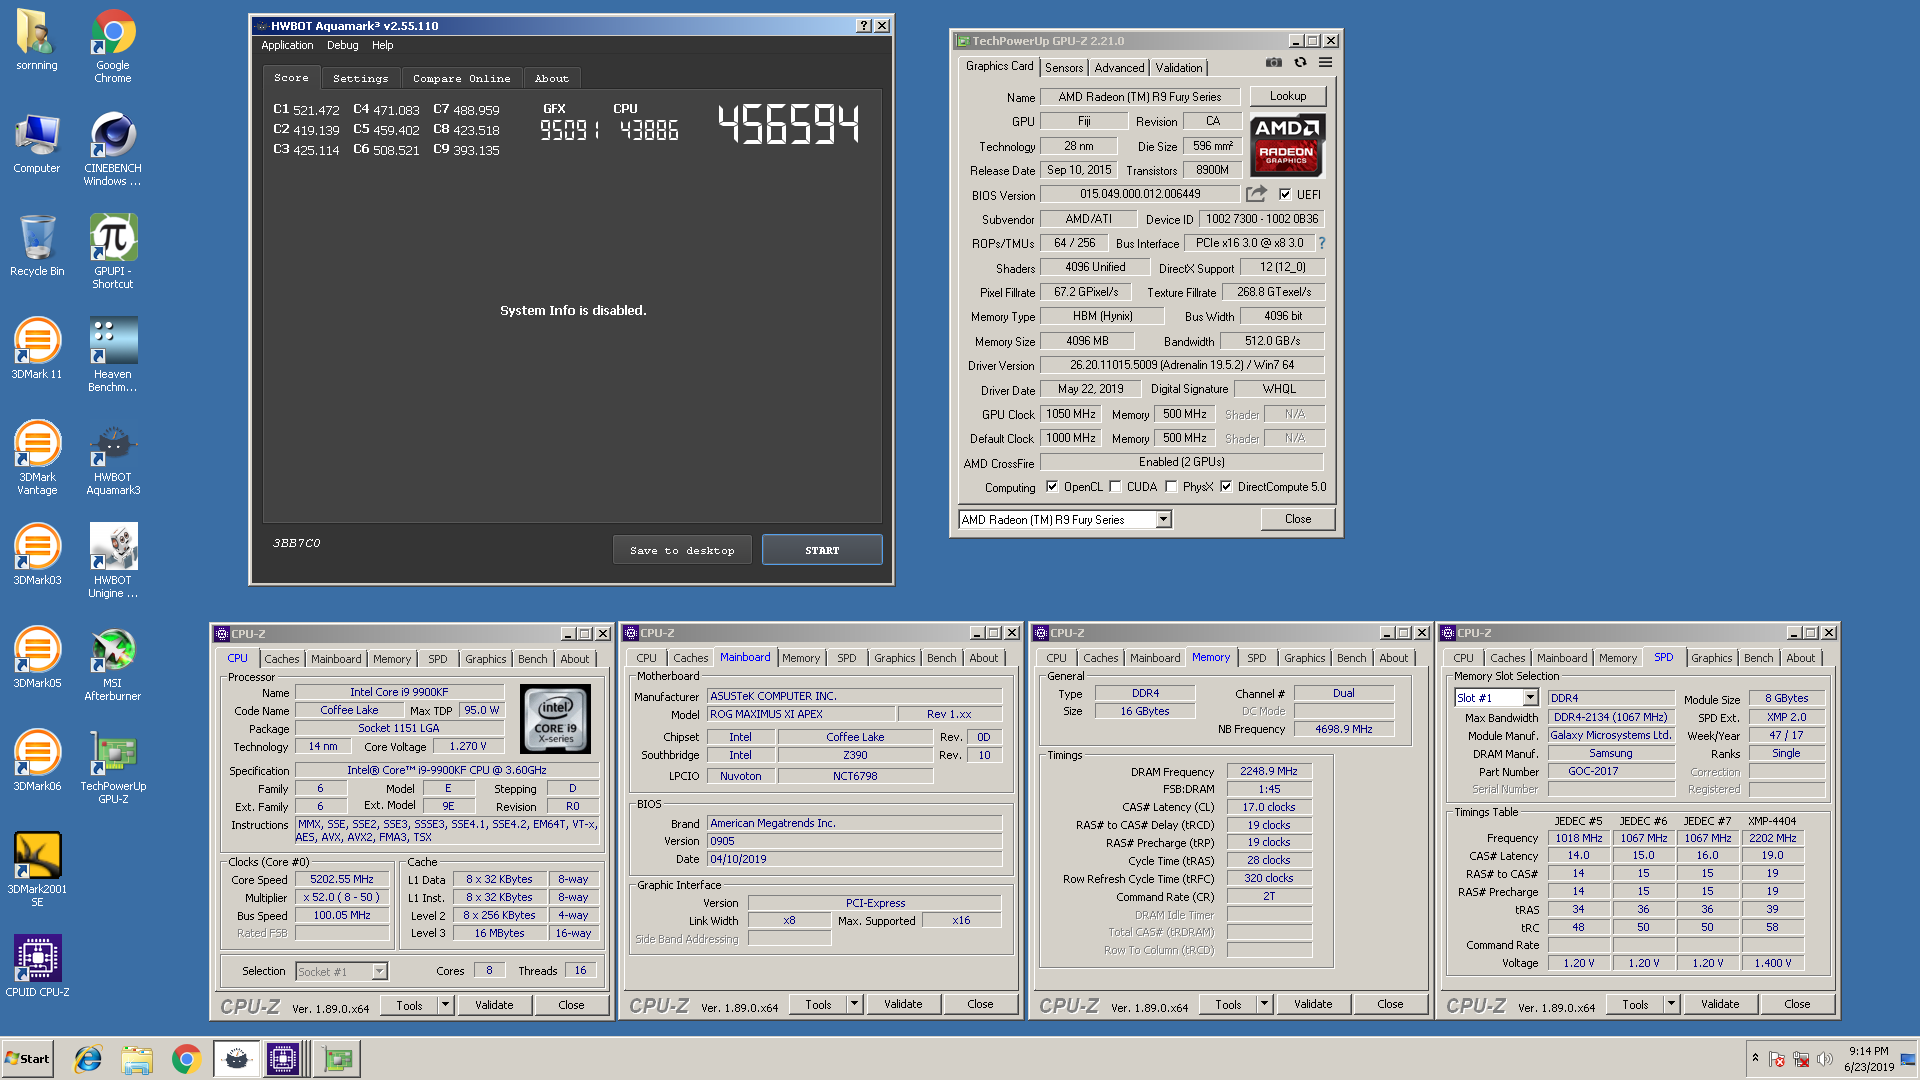Open Debug menu in Aquamark

click(x=342, y=45)
